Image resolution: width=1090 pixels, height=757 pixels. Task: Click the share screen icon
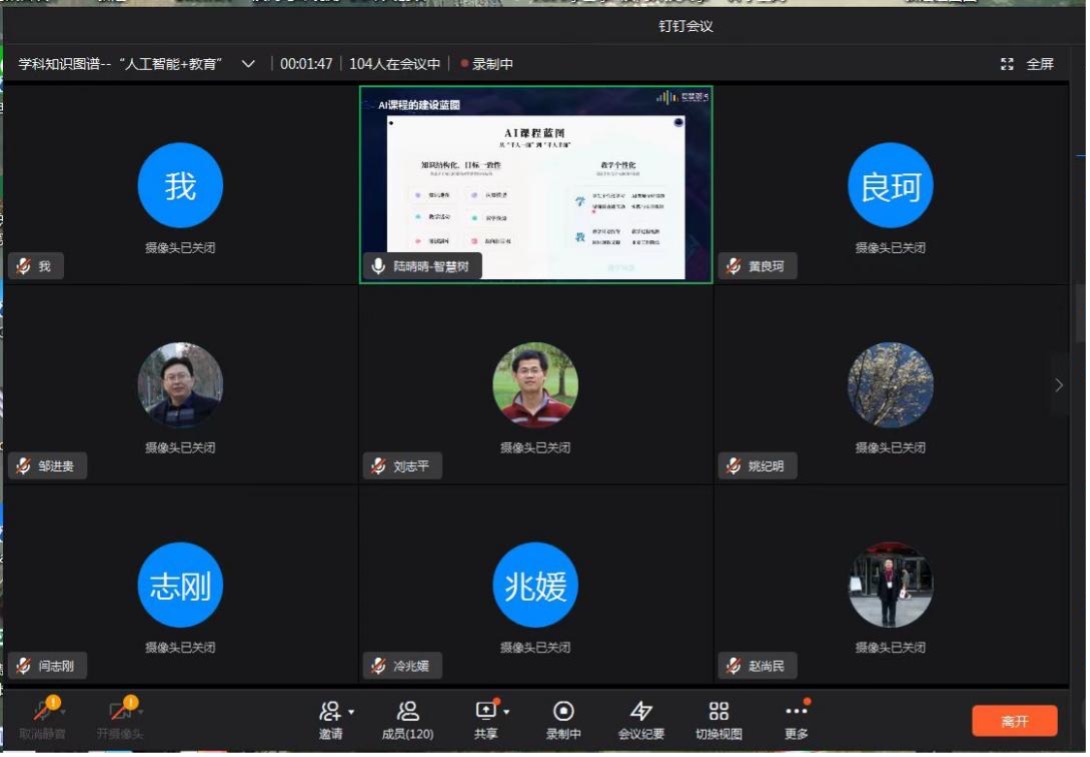click(486, 711)
